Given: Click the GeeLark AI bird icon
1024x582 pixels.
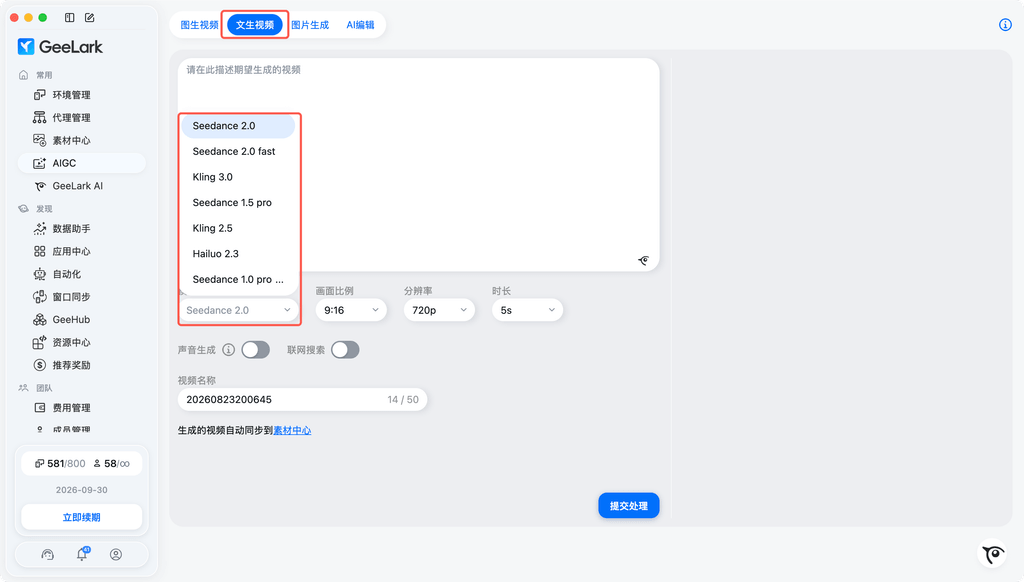Looking at the screenshot, I should [40, 186].
